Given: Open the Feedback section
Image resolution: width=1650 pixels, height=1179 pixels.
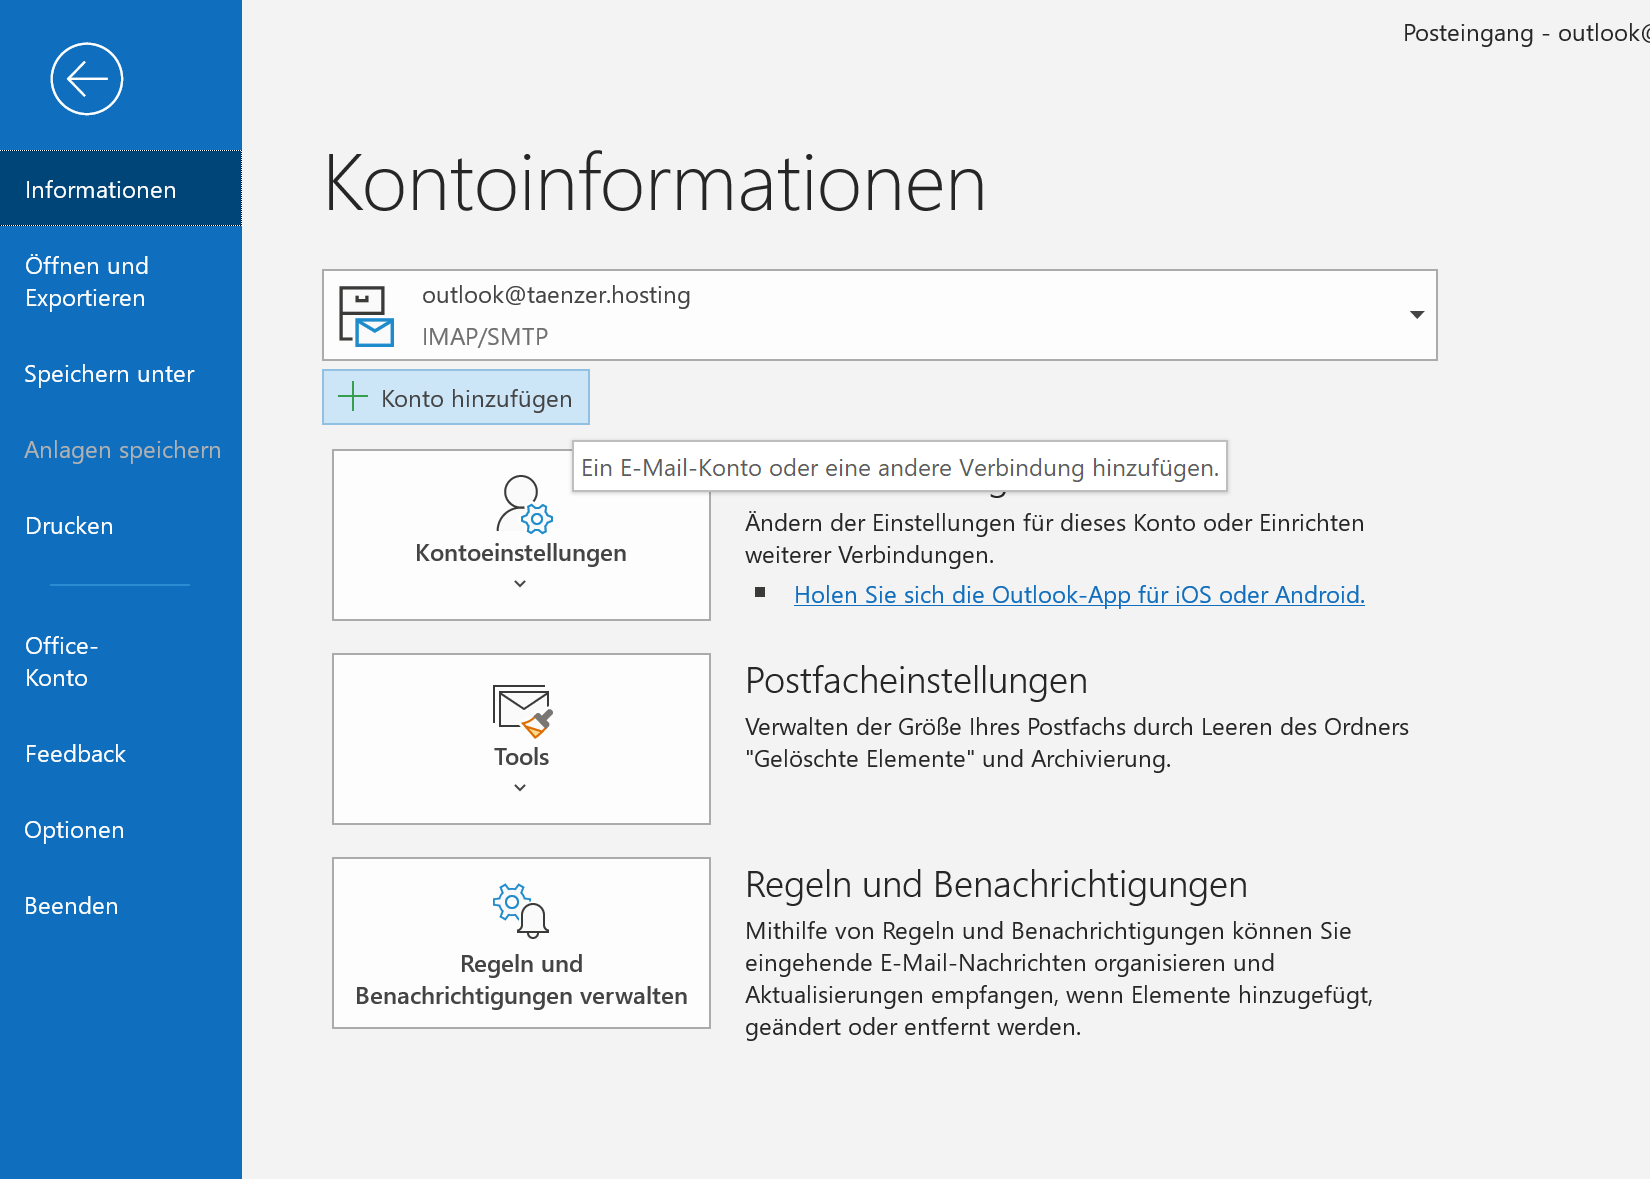Looking at the screenshot, I should point(75,754).
